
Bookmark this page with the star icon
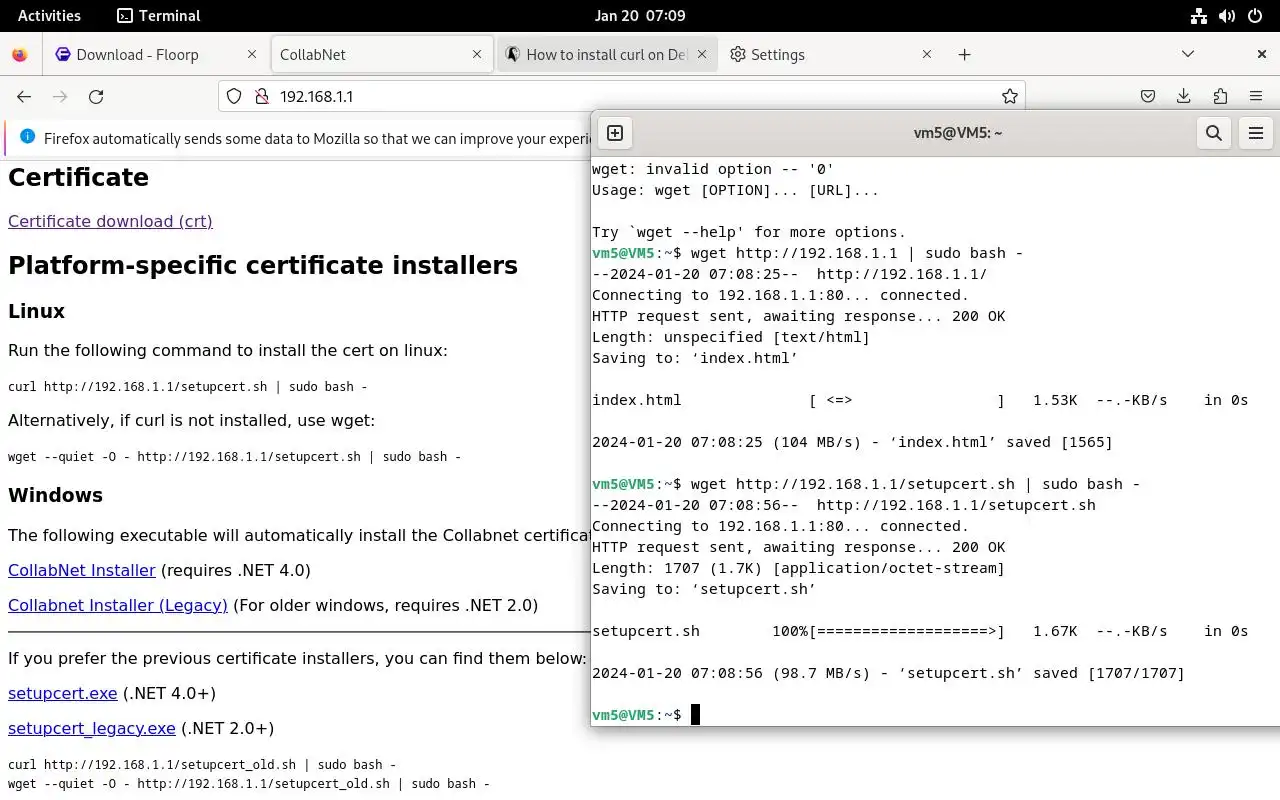coord(1010,96)
